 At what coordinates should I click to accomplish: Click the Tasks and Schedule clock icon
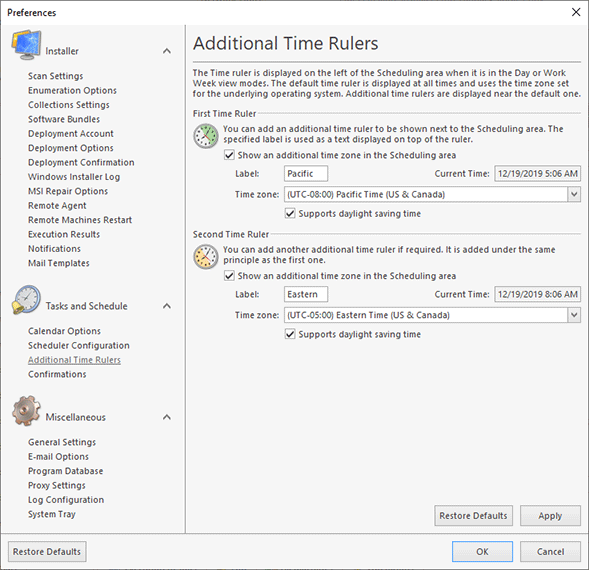click(x=26, y=300)
